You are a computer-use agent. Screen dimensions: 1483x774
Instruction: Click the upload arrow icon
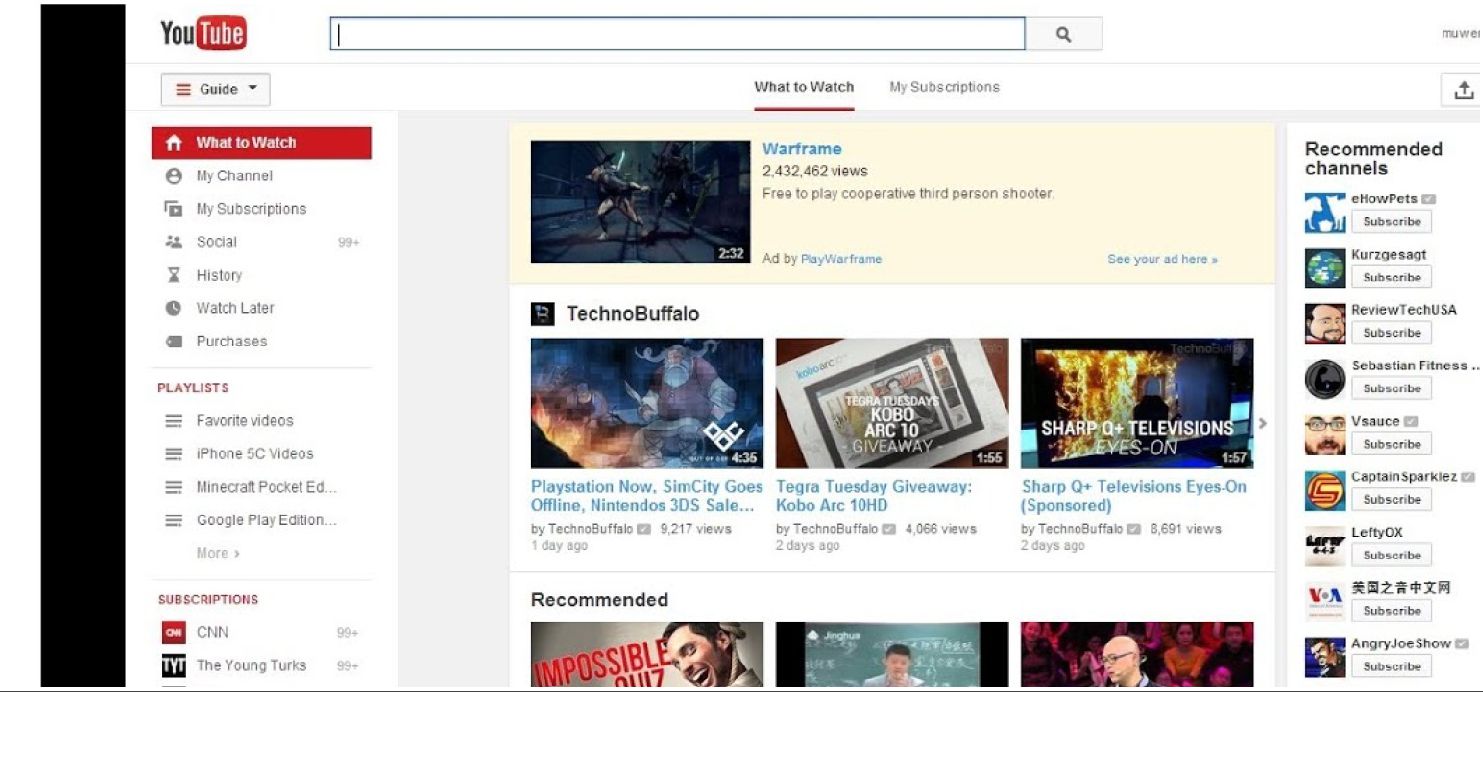(x=1463, y=89)
